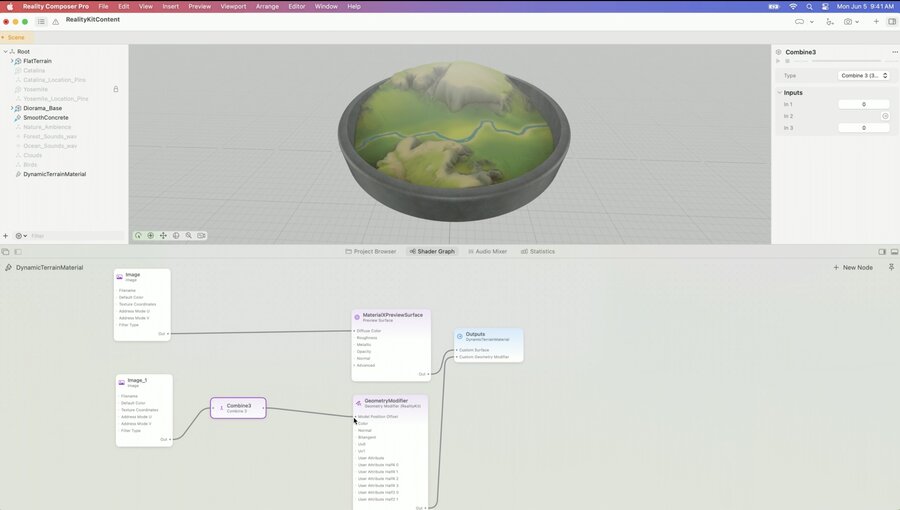Expand the Diorama_Base entity
The height and width of the screenshot is (510, 900).
[11, 108]
